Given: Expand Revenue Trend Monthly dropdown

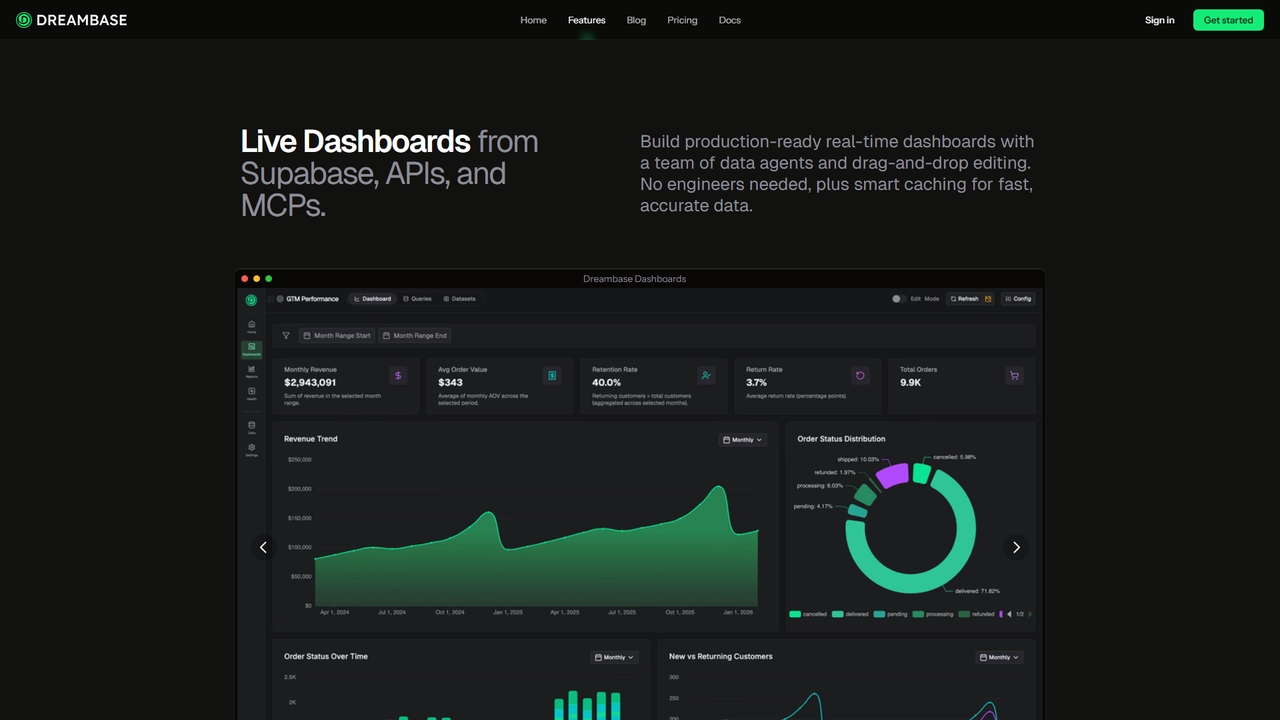Looking at the screenshot, I should pos(743,440).
